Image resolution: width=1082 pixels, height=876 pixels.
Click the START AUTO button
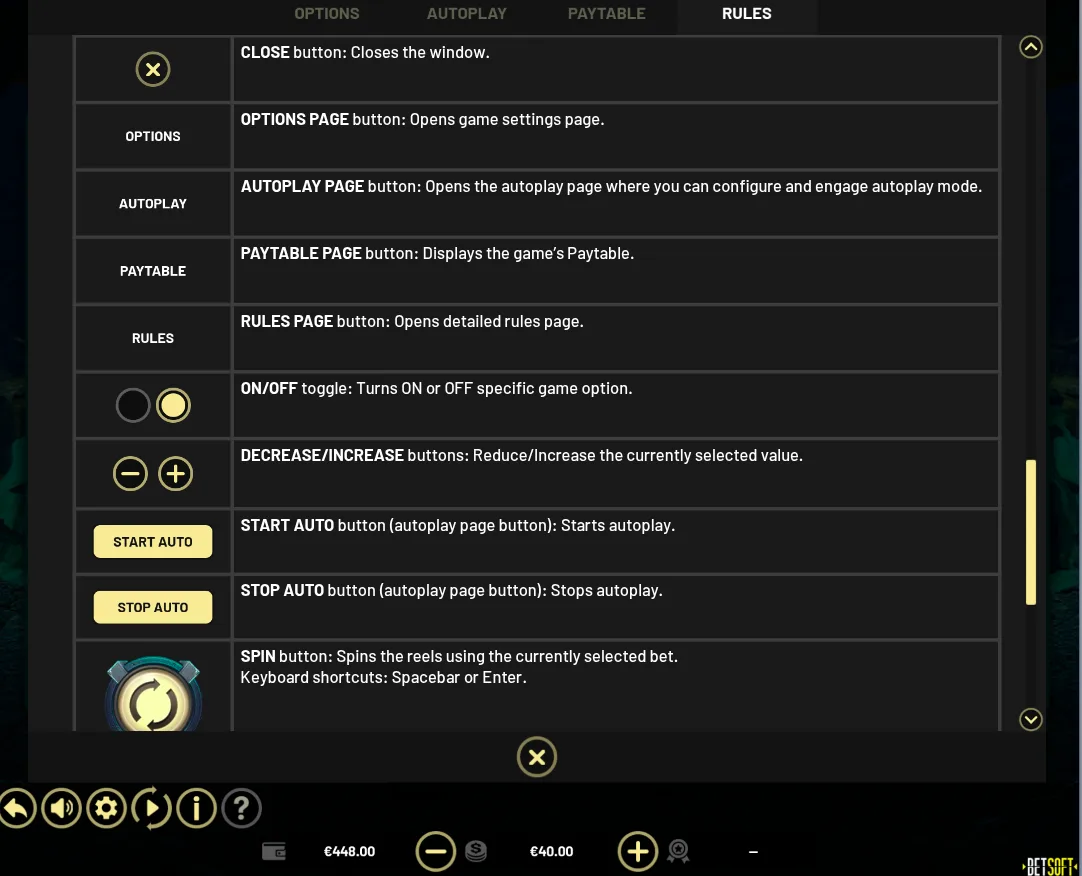(x=153, y=542)
